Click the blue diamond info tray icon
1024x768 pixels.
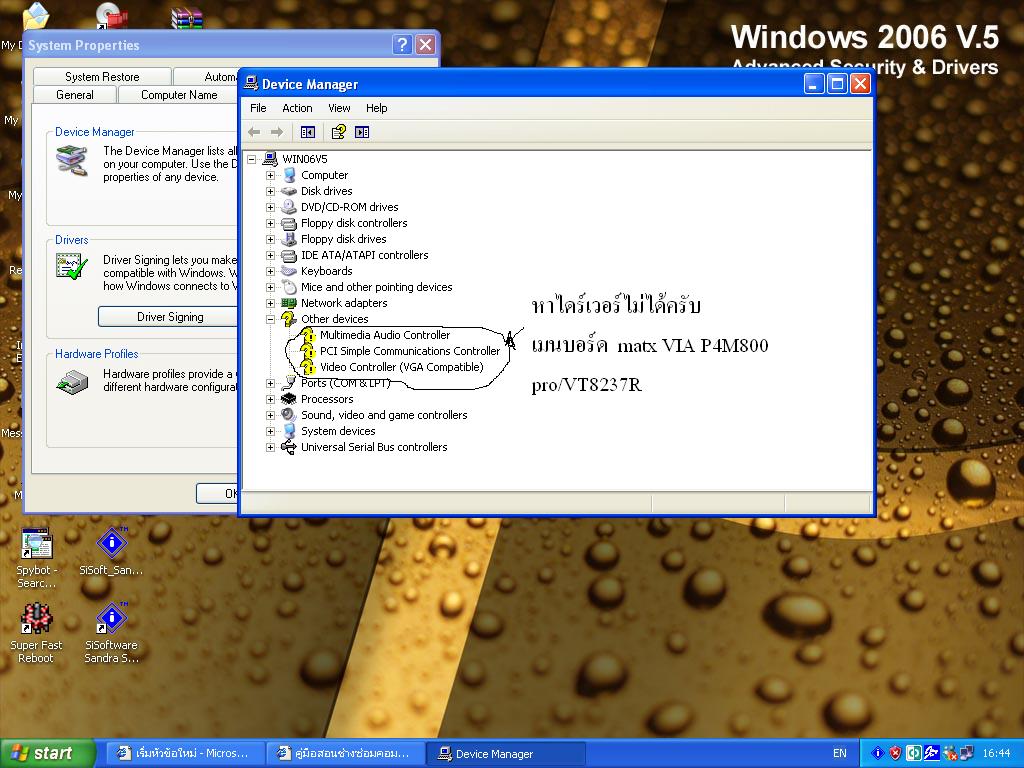pyautogui.click(x=878, y=753)
